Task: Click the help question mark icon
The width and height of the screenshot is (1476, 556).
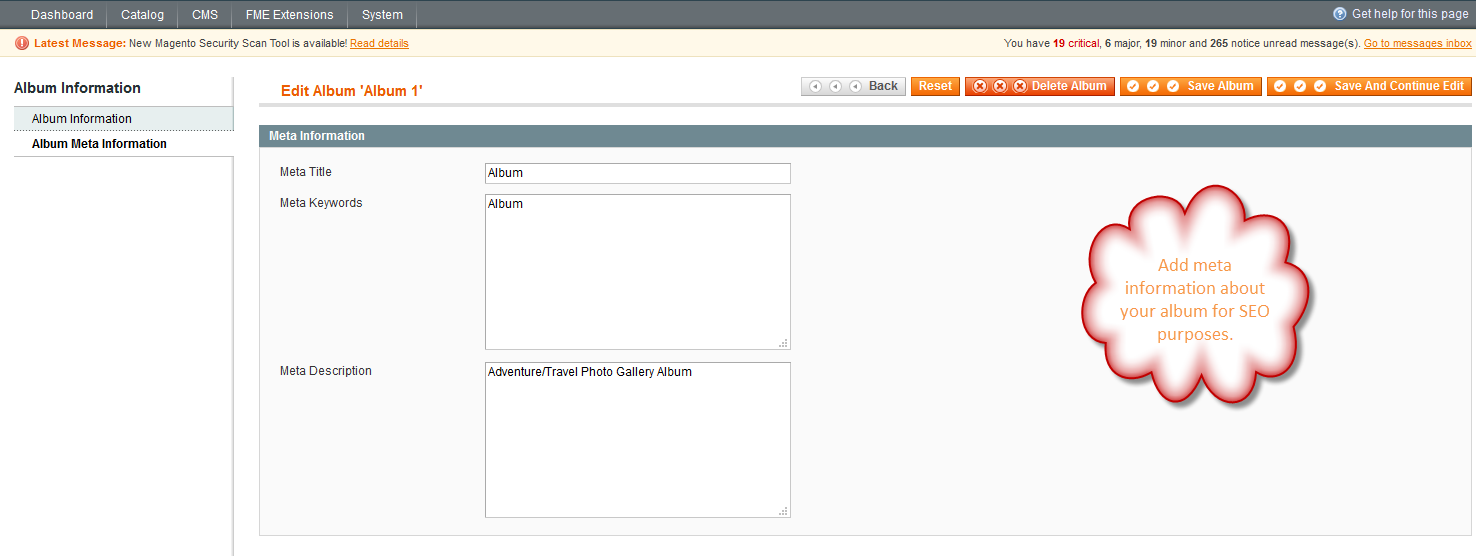Action: click(x=1340, y=14)
